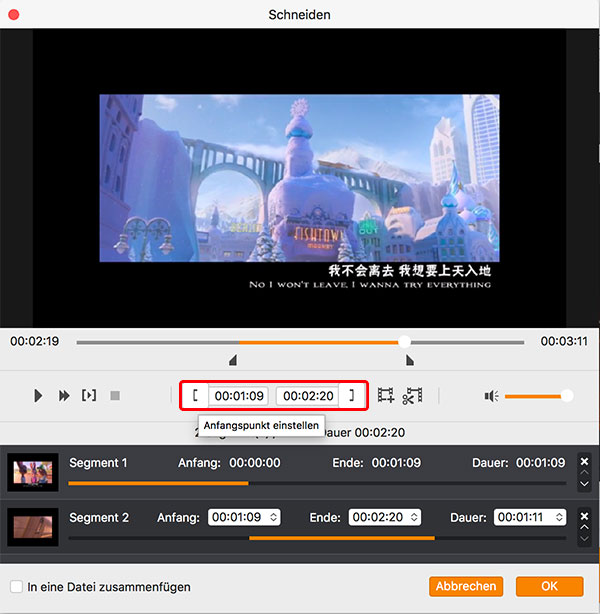Click Segment 2 Ende time field
This screenshot has width=600, height=614.
tap(385, 517)
